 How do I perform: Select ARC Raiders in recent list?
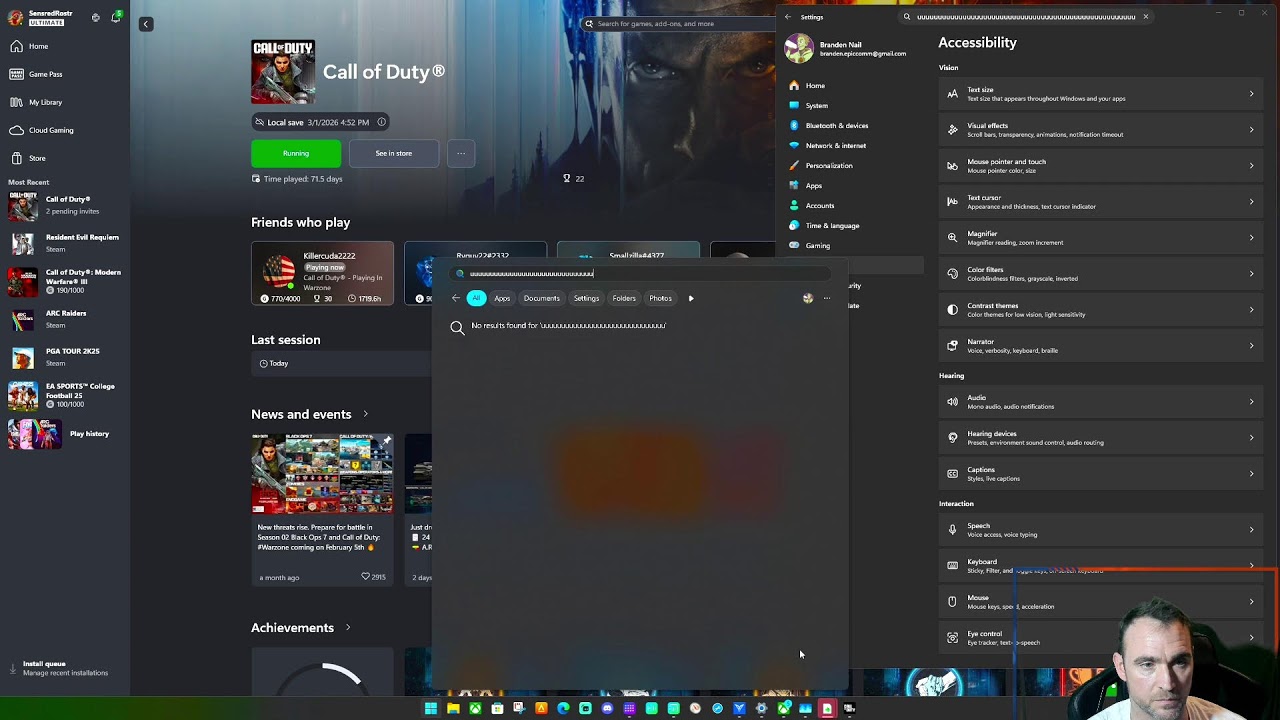pos(65,318)
